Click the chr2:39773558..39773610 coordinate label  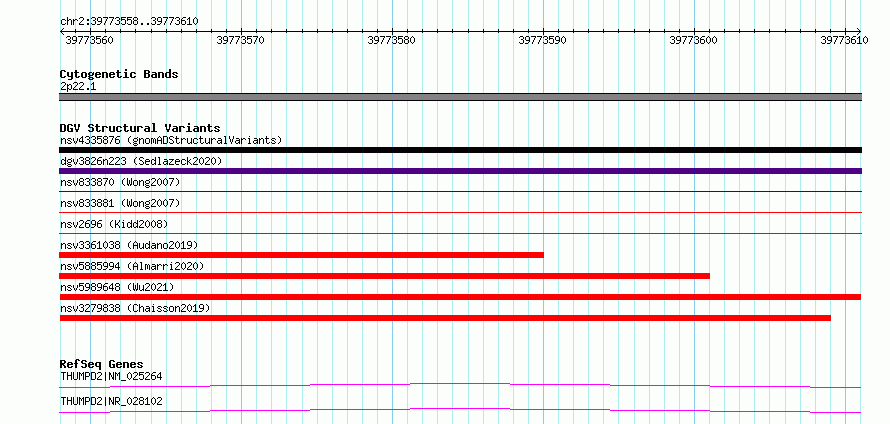(x=129, y=21)
